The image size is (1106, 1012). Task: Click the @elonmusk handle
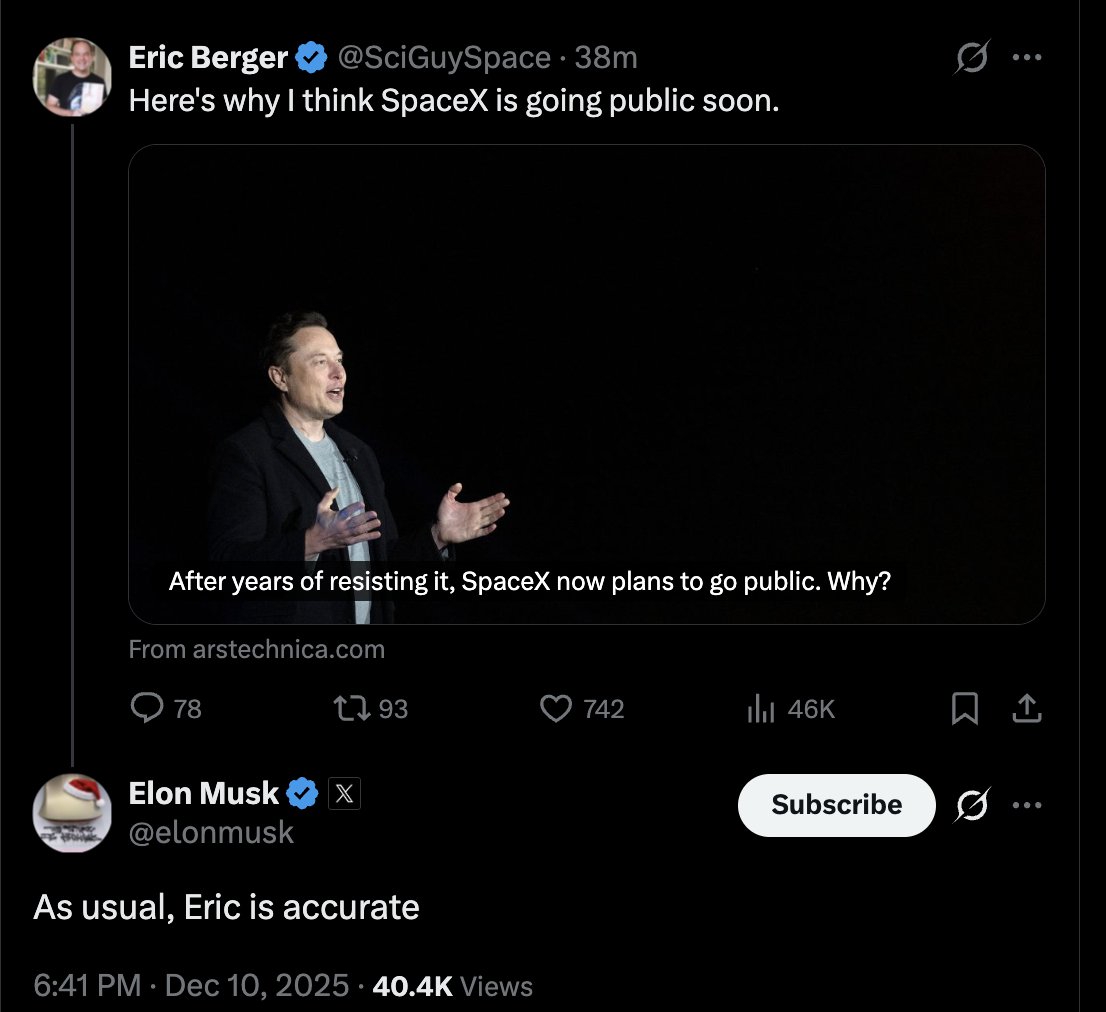pyautogui.click(x=211, y=832)
